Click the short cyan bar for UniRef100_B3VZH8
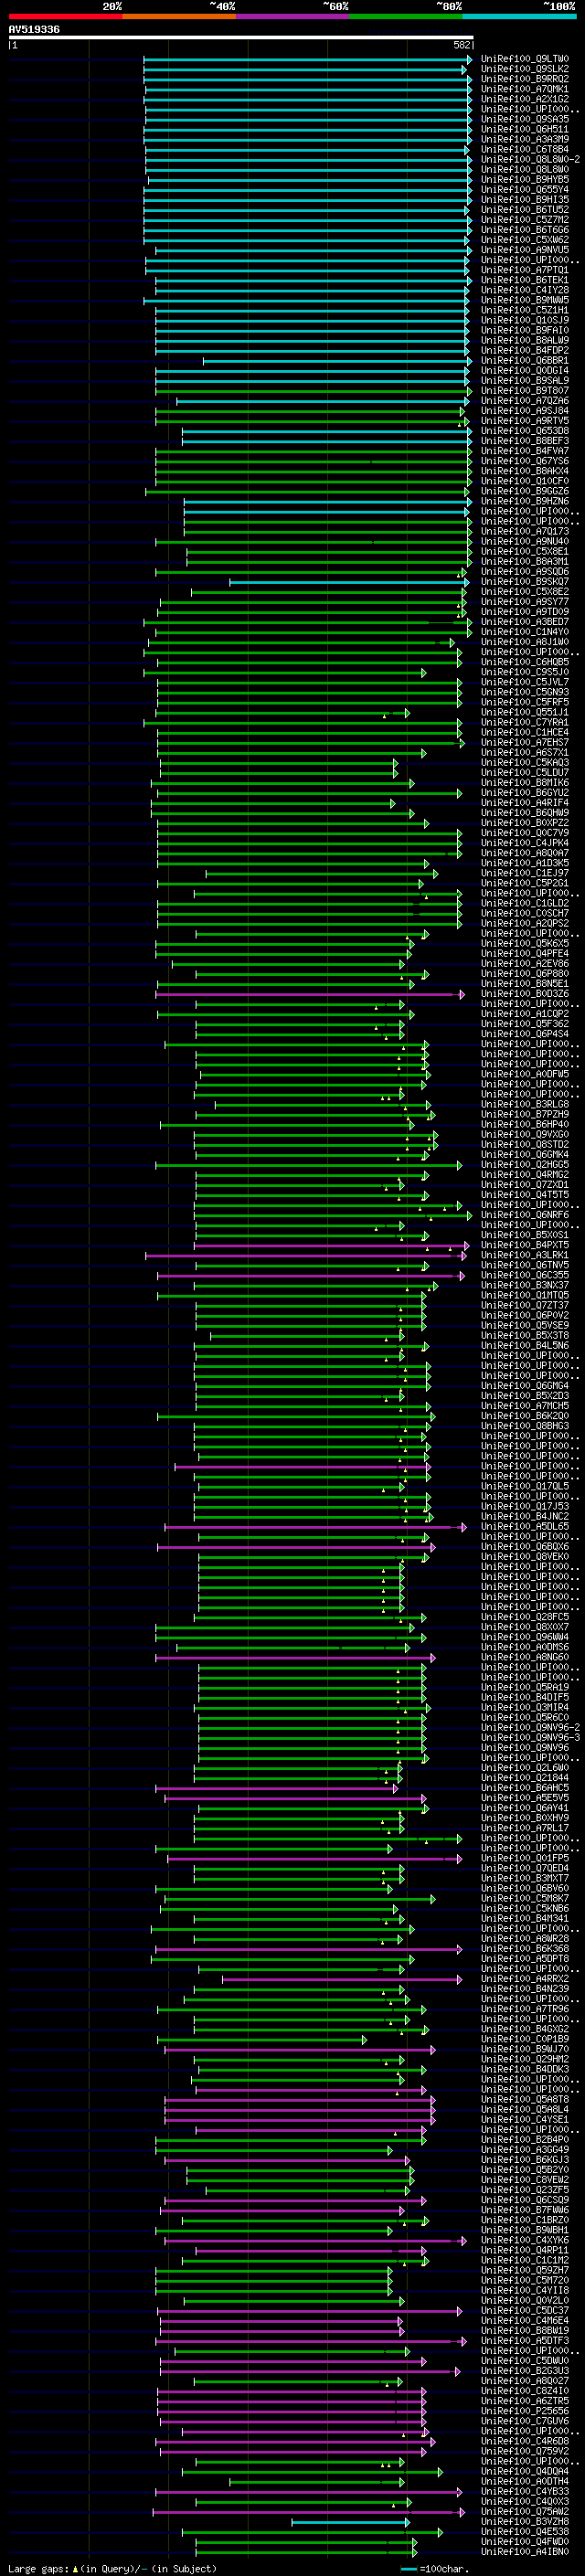The width and height of the screenshot is (585, 2576). (352, 2522)
